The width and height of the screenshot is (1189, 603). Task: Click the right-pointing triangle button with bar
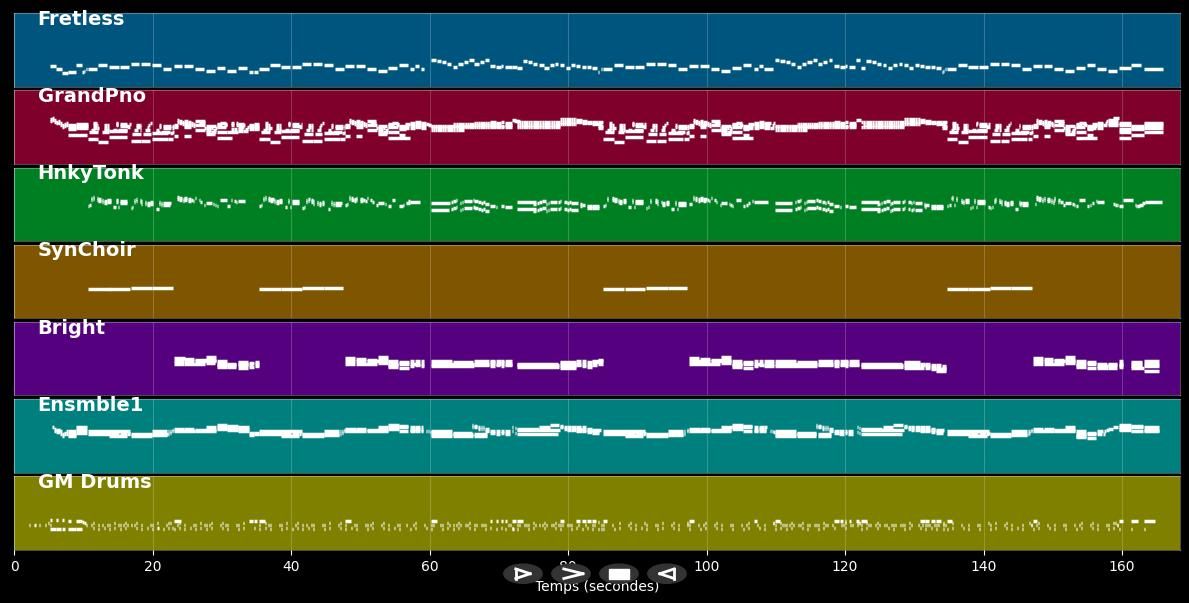click(522, 574)
